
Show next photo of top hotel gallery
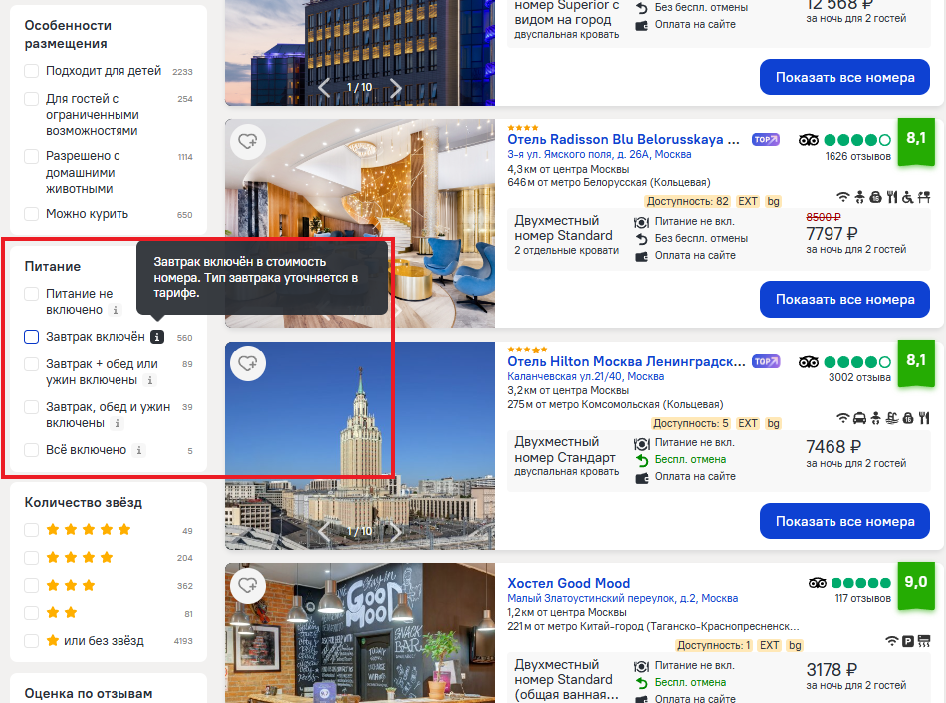[x=396, y=88]
